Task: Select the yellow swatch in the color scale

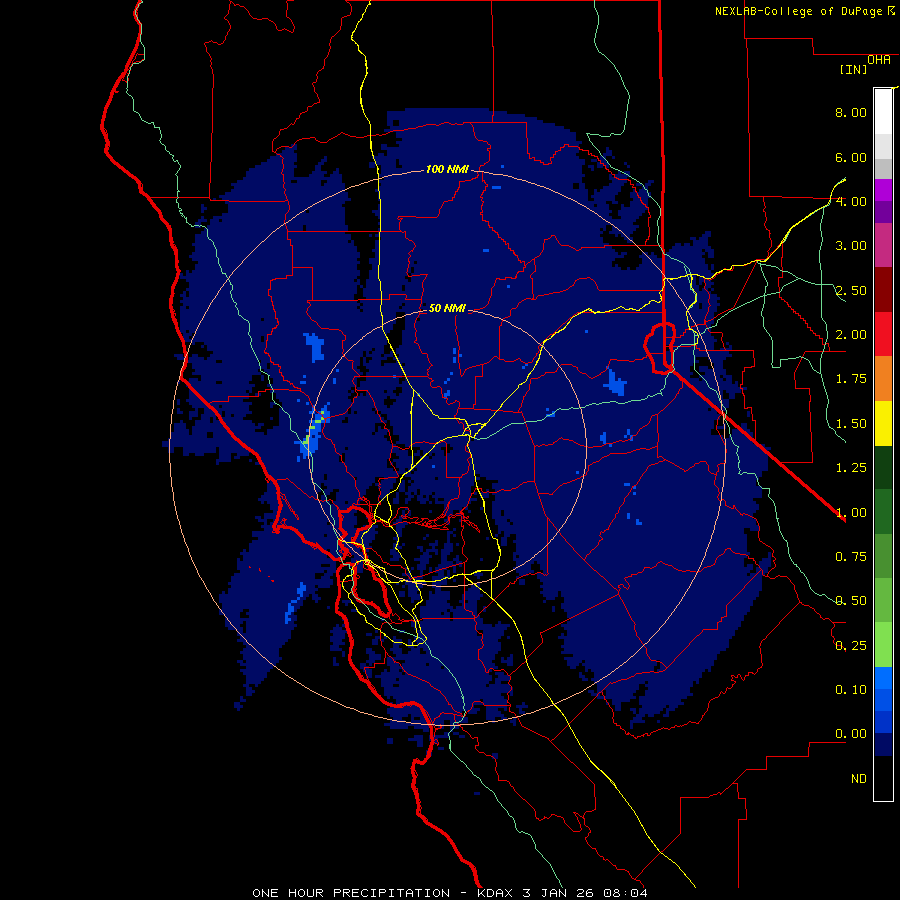Action: [x=883, y=423]
